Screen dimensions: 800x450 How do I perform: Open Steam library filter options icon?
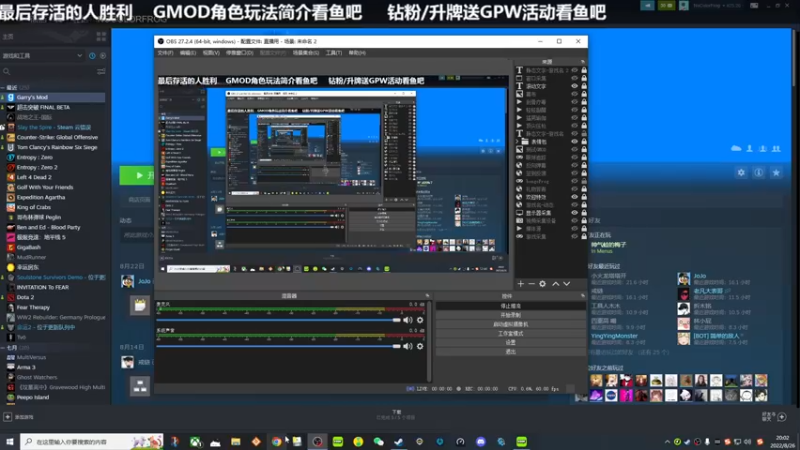(101, 71)
